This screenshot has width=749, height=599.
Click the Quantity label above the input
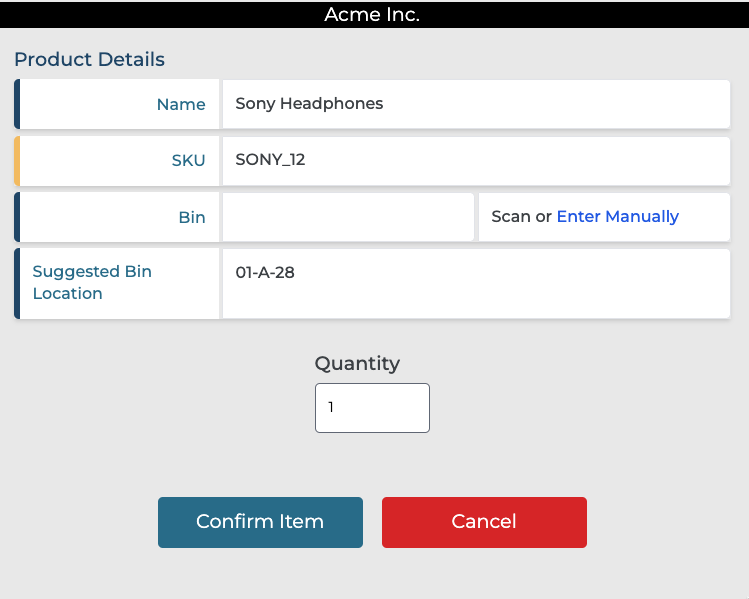pos(357,364)
